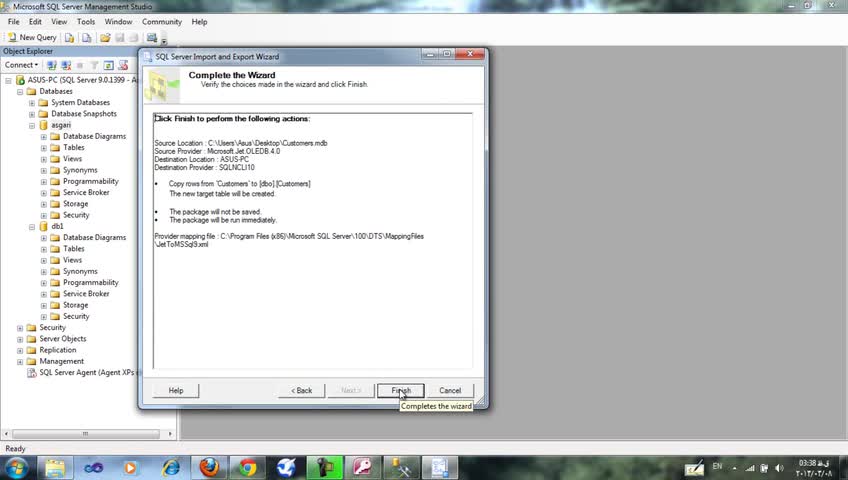
Task: Click the Database Engine Query icon in toolbar
Action: click(x=69, y=37)
